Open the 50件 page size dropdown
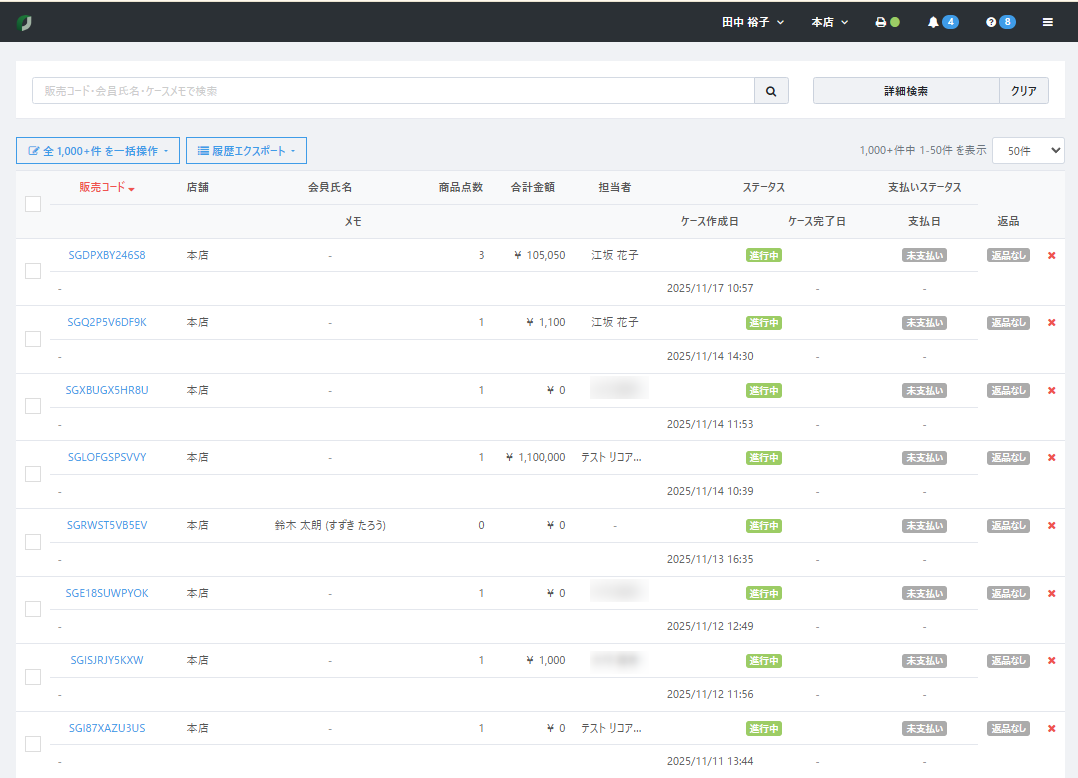Screen dimensions: 1078x778 point(1028,150)
